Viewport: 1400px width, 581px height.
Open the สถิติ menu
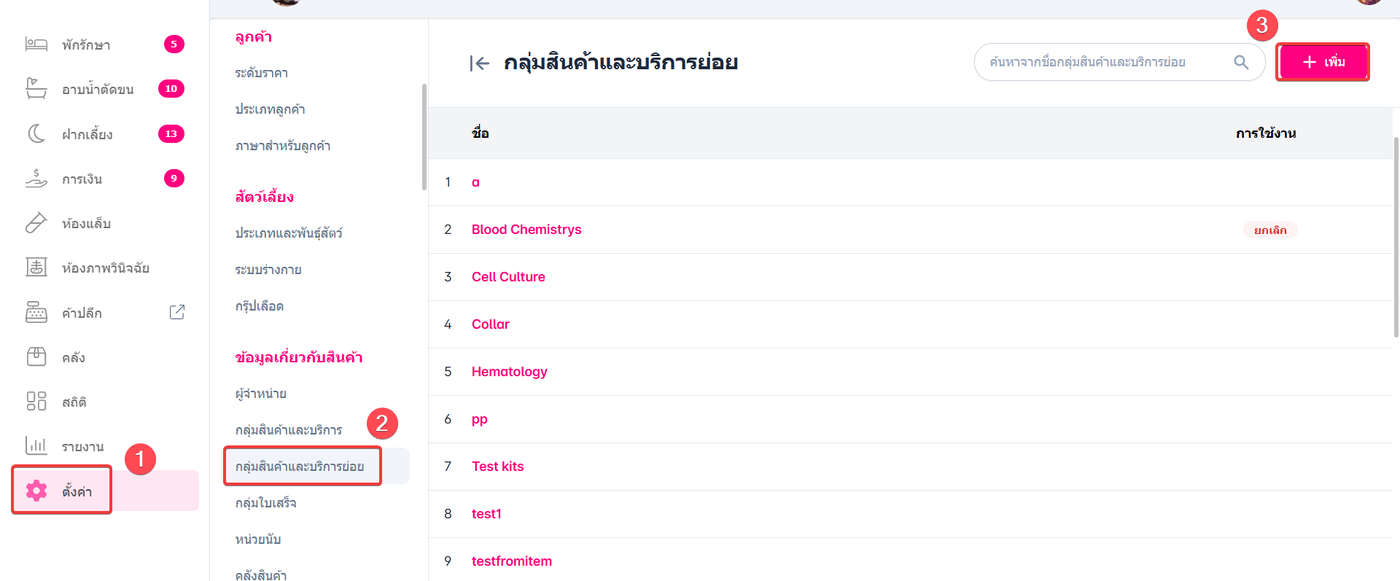pos(74,402)
